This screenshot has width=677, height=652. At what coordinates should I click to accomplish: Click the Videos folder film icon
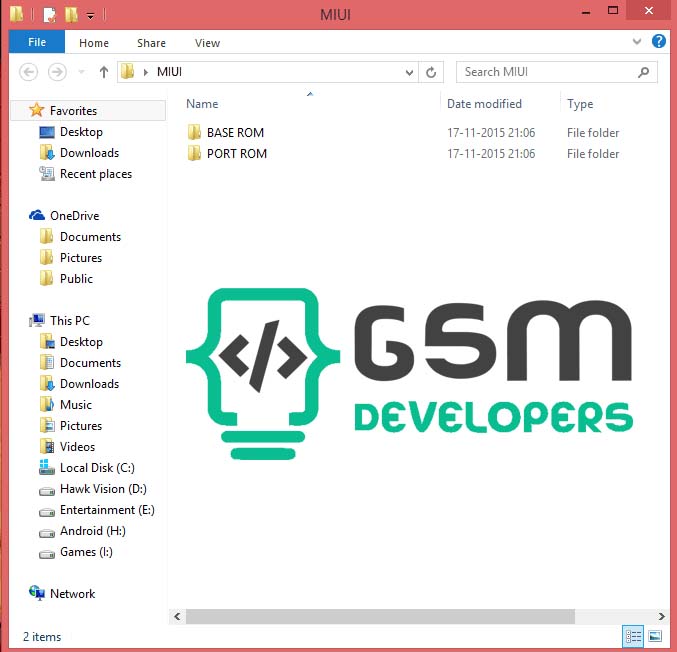(47, 446)
